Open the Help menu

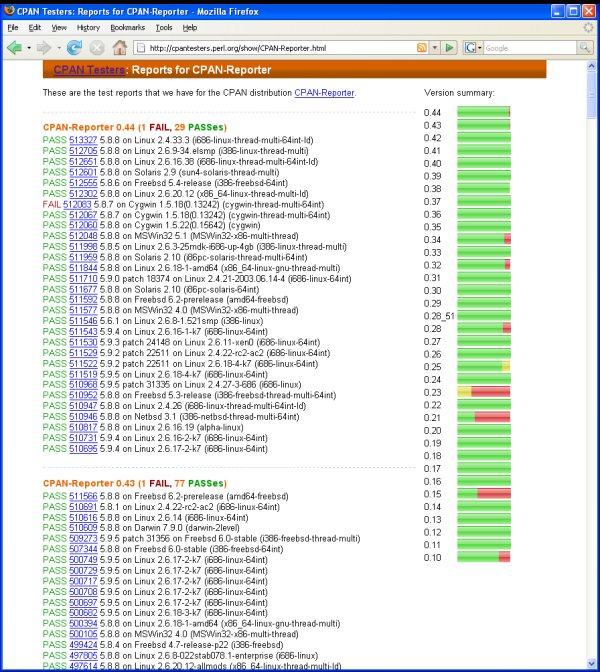click(190, 28)
